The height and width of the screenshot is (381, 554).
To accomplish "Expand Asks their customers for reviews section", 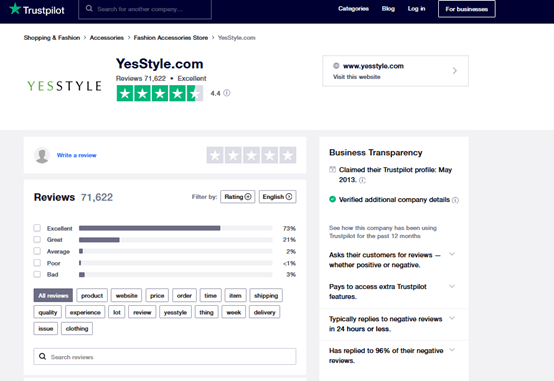I will tap(452, 254).
